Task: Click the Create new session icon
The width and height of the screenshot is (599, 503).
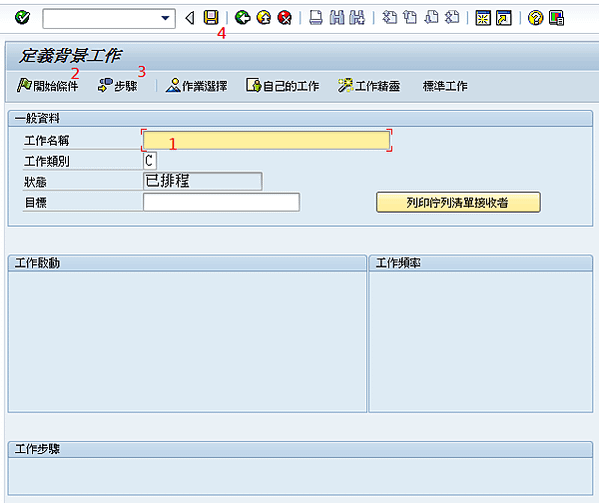Action: pos(483,18)
